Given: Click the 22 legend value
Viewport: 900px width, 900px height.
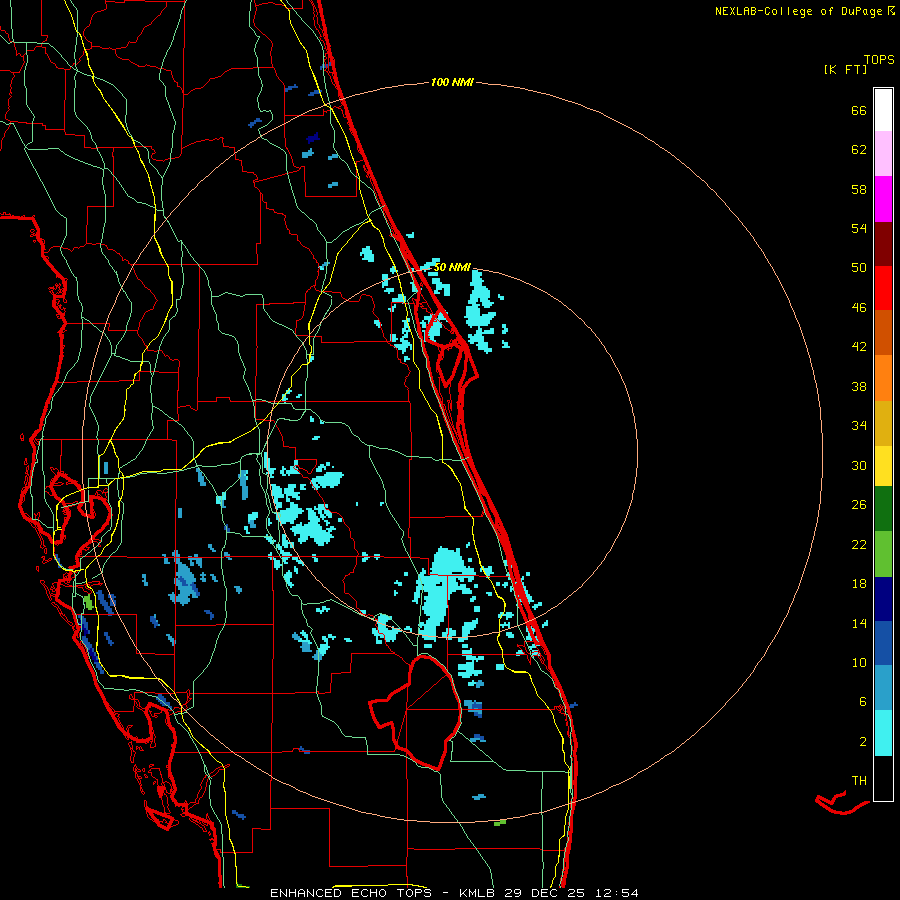Looking at the screenshot, I should click(x=859, y=544).
